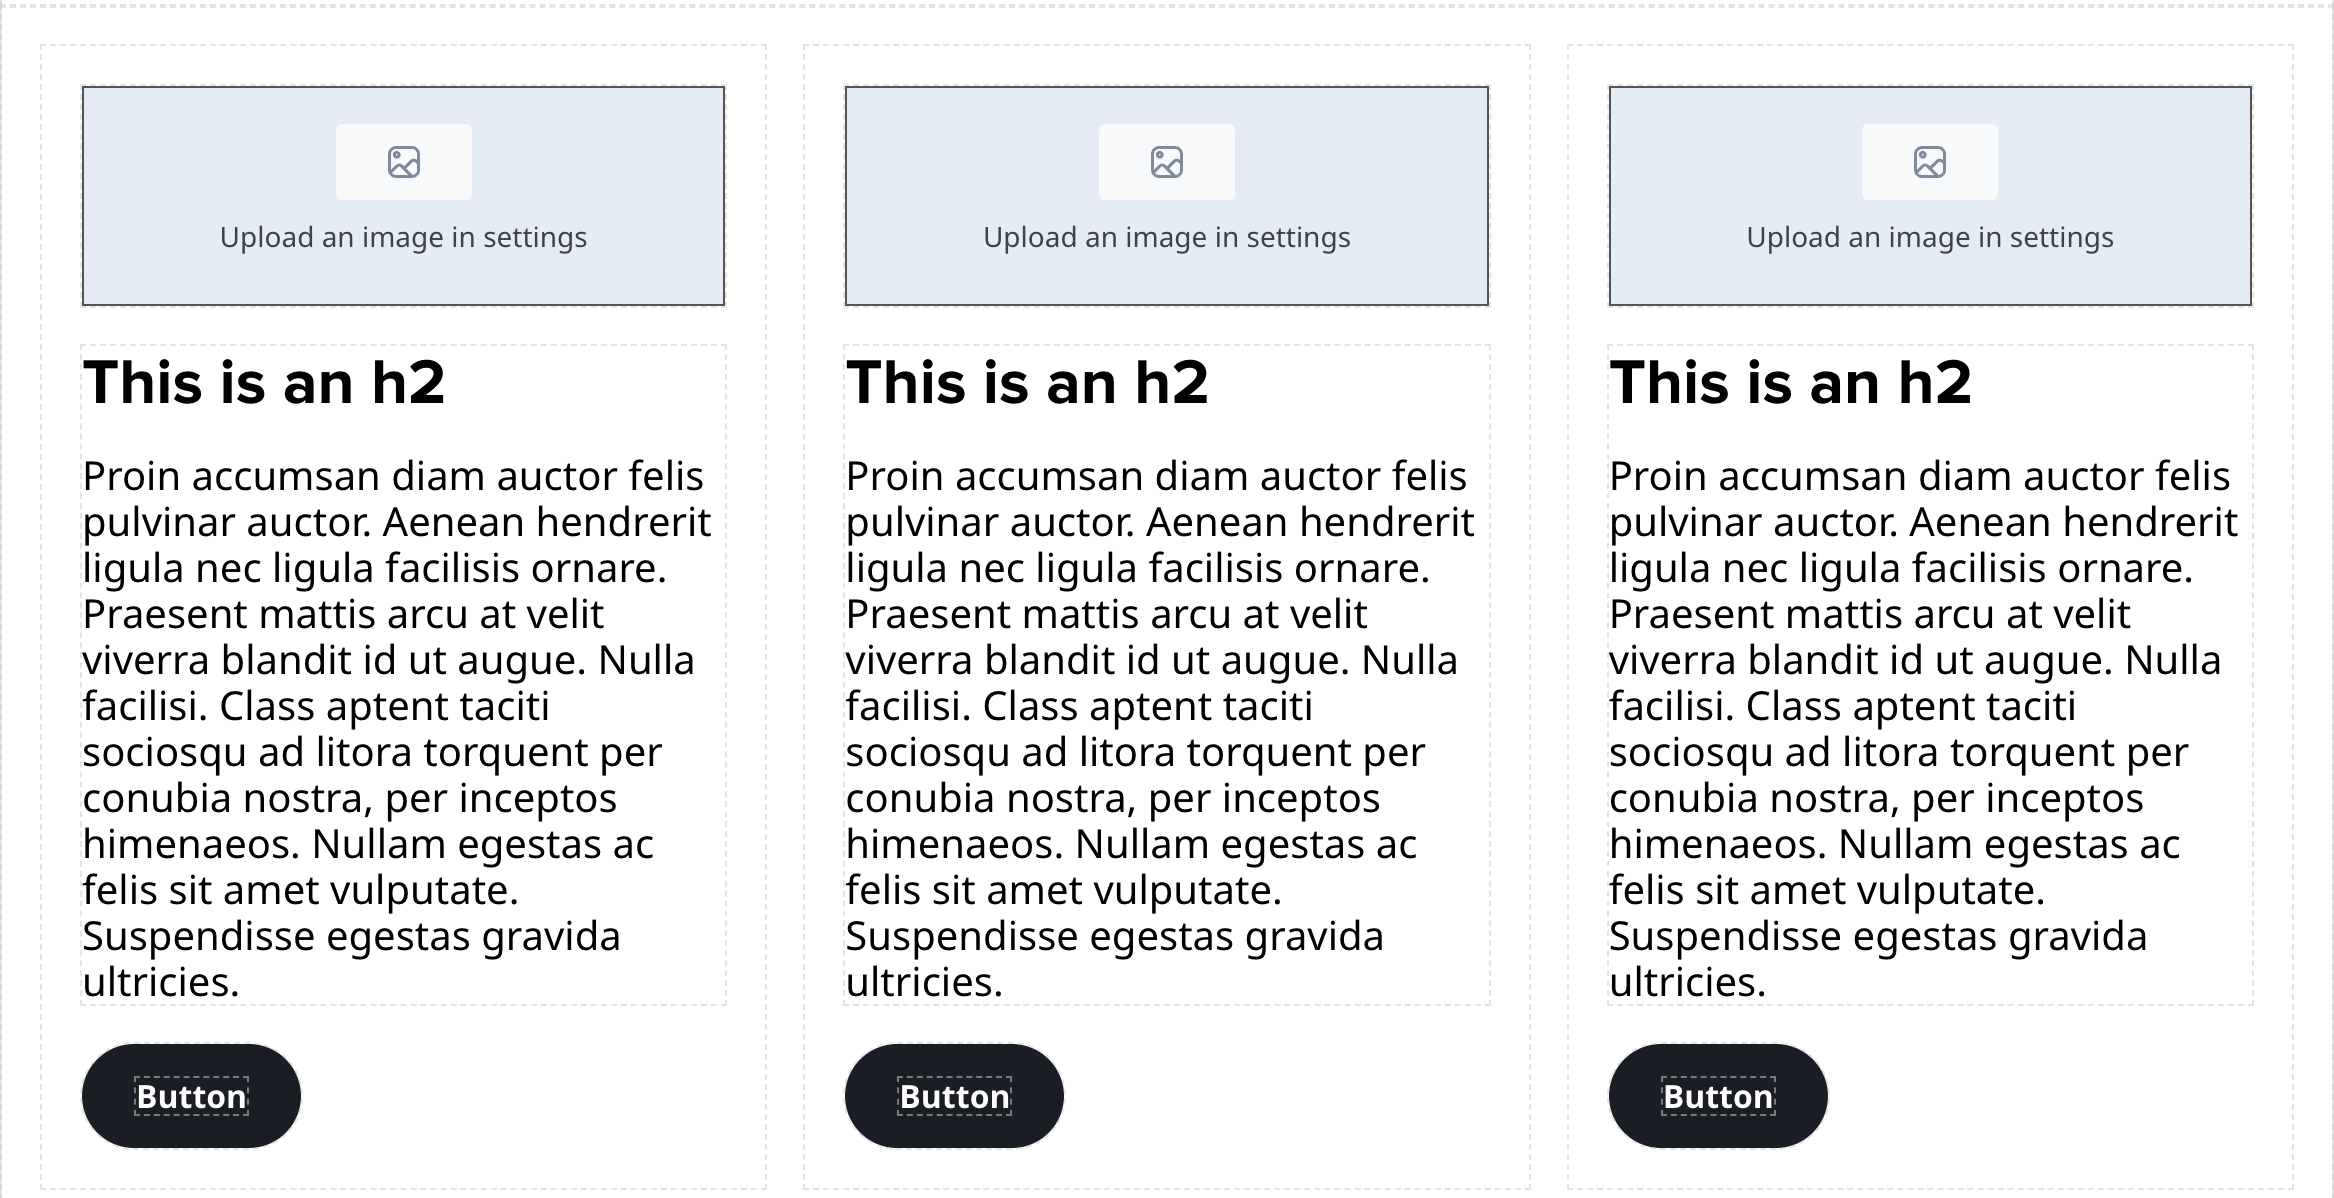Click 'Upload an image in settings' text on the left
This screenshot has width=2334, height=1198.
coord(402,237)
